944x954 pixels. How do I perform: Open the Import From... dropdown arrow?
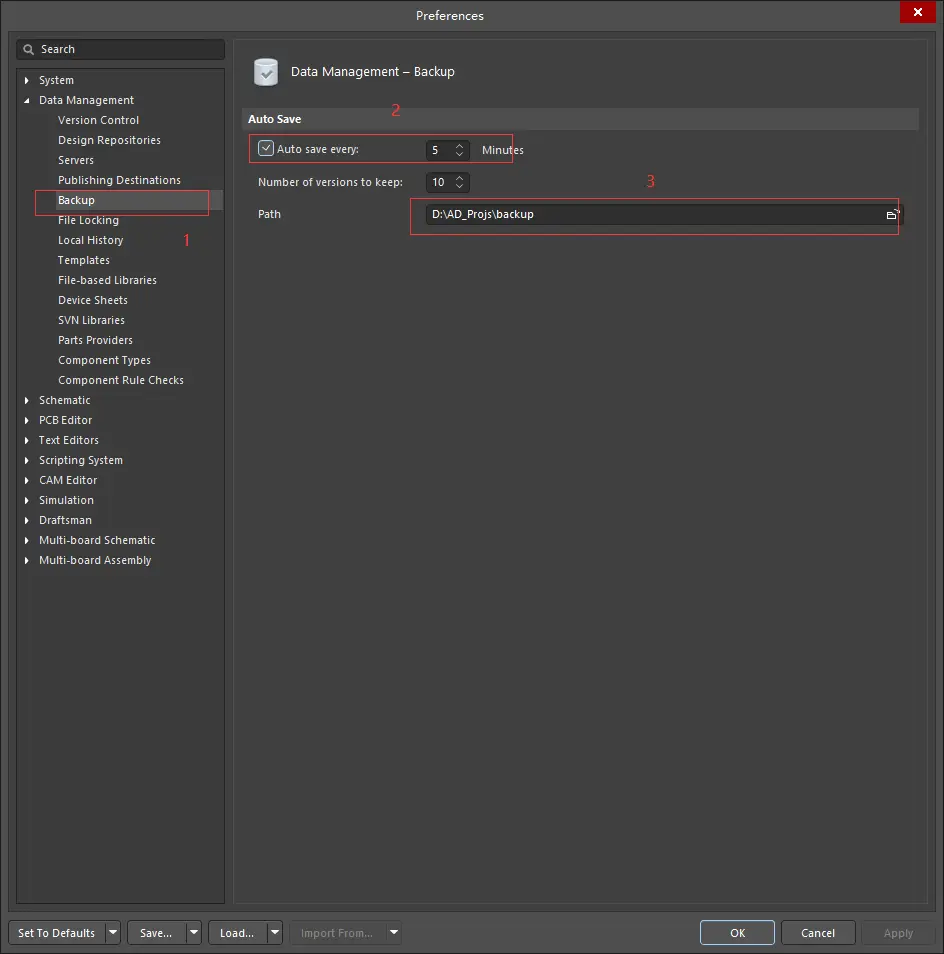[x=394, y=933]
